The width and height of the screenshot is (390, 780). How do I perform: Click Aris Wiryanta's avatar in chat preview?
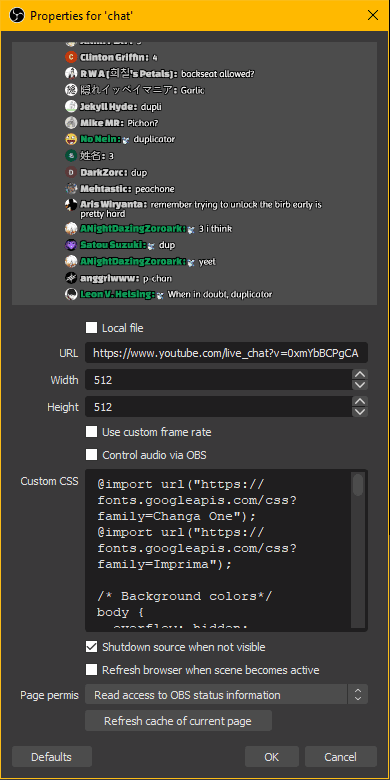(71, 205)
